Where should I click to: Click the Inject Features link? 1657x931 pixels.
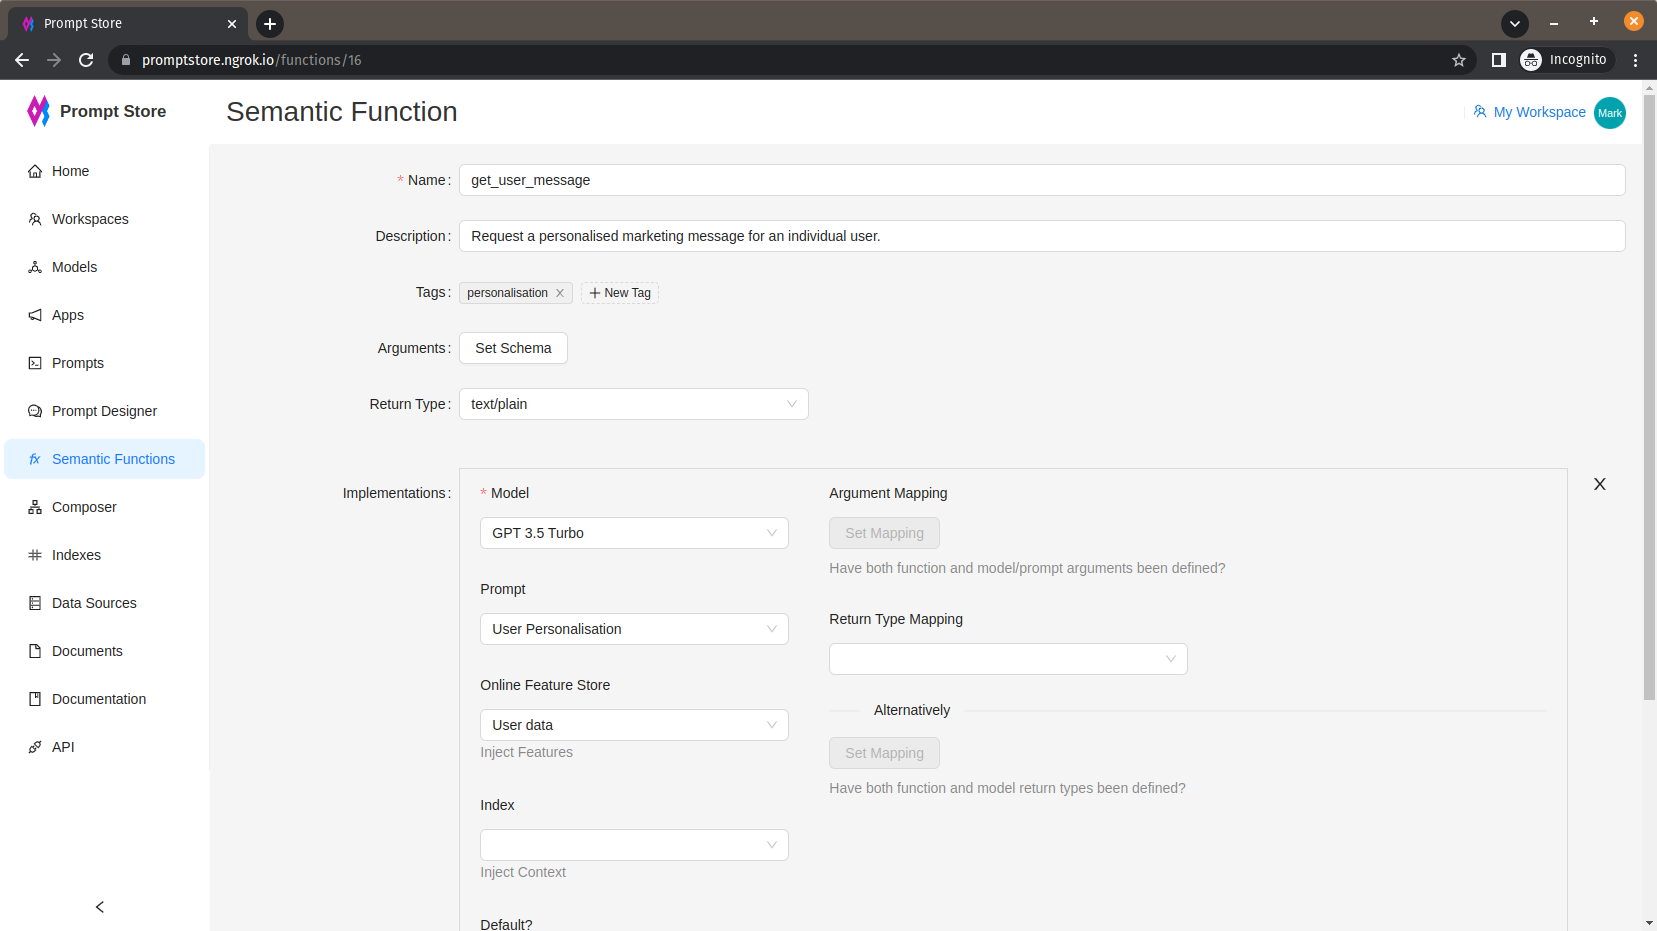(x=526, y=752)
